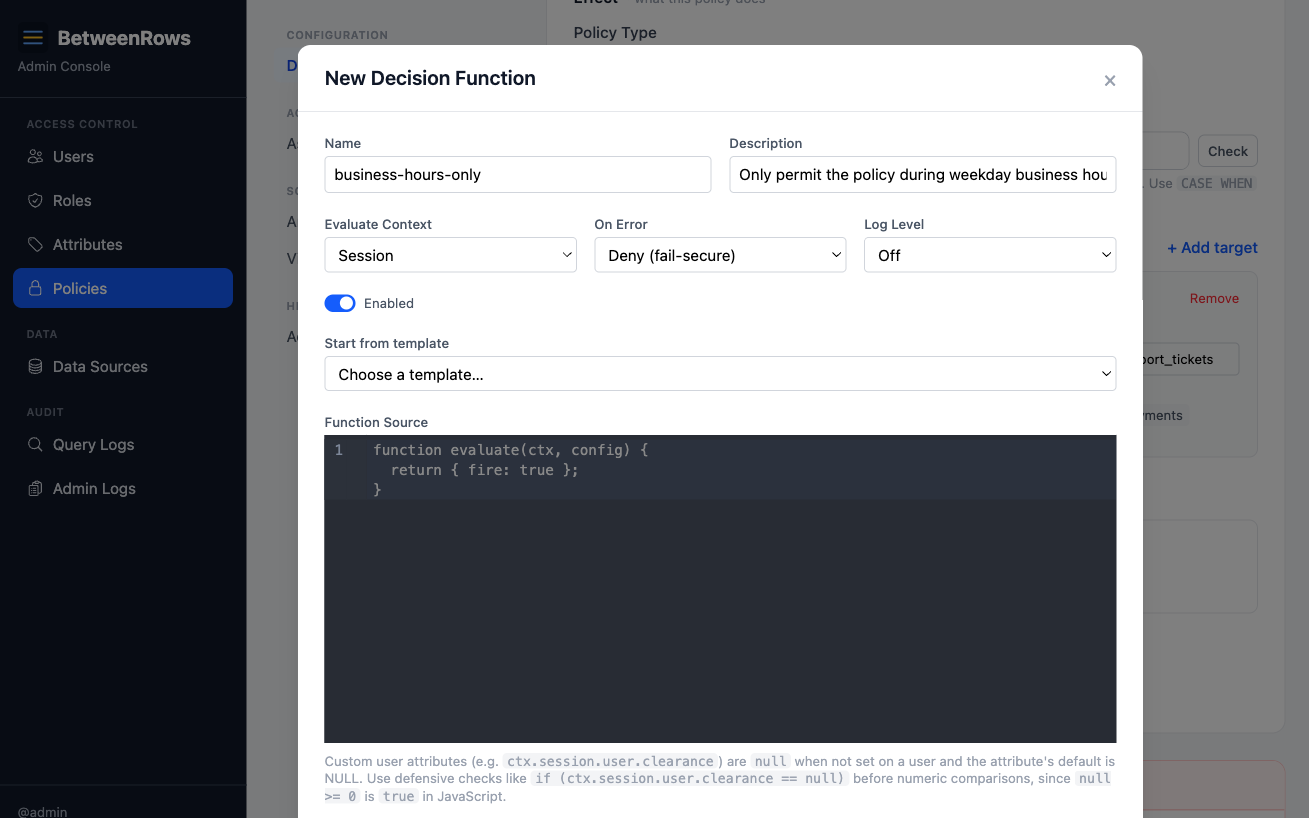Click the Data Sources database icon
The height and width of the screenshot is (818, 1309).
(35, 367)
